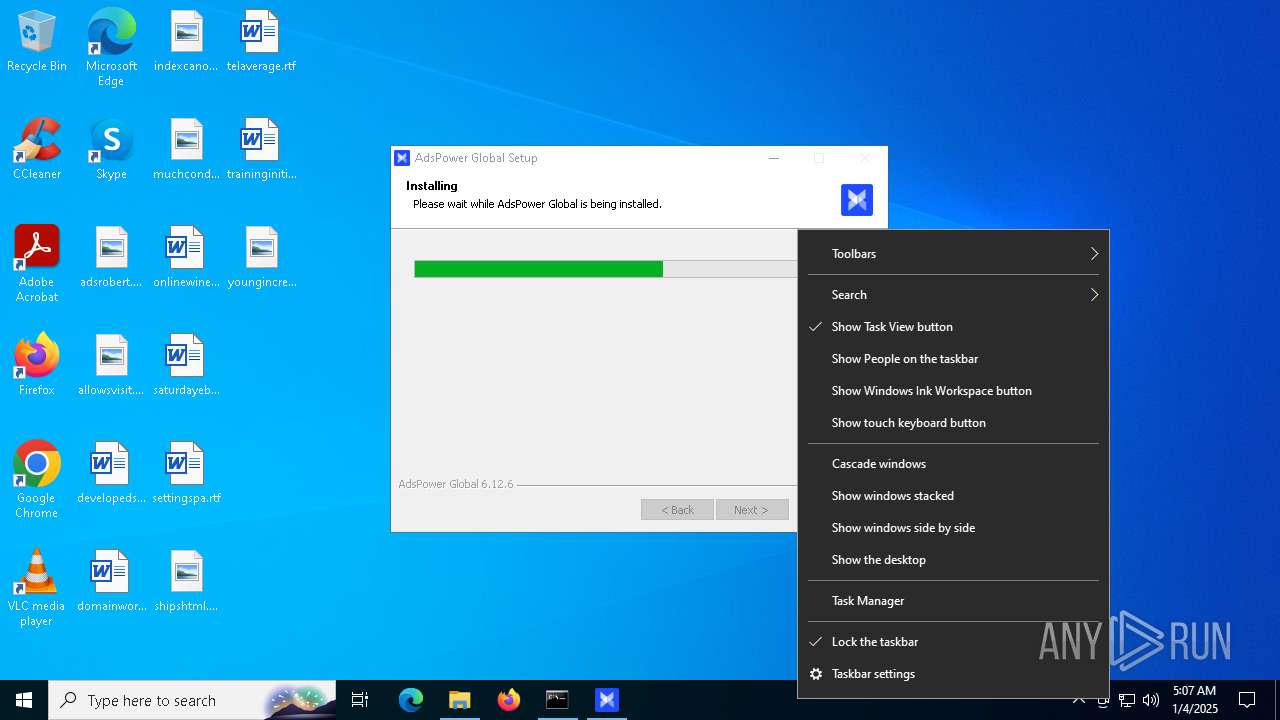Select the muchcond image file icon

186,150
